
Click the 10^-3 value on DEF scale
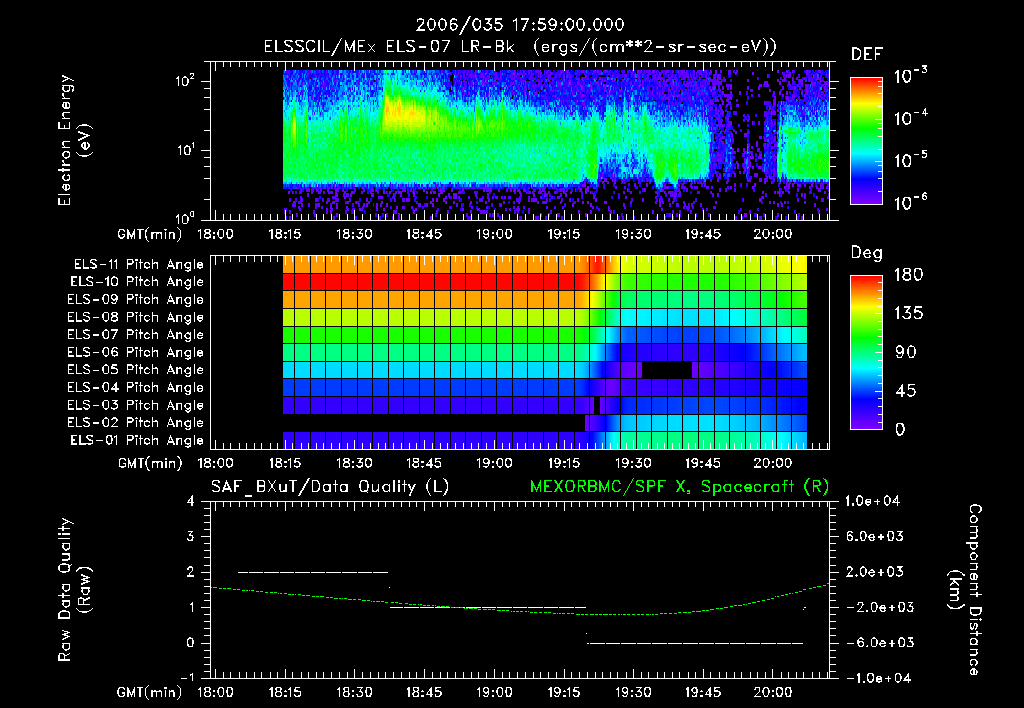tap(910, 76)
